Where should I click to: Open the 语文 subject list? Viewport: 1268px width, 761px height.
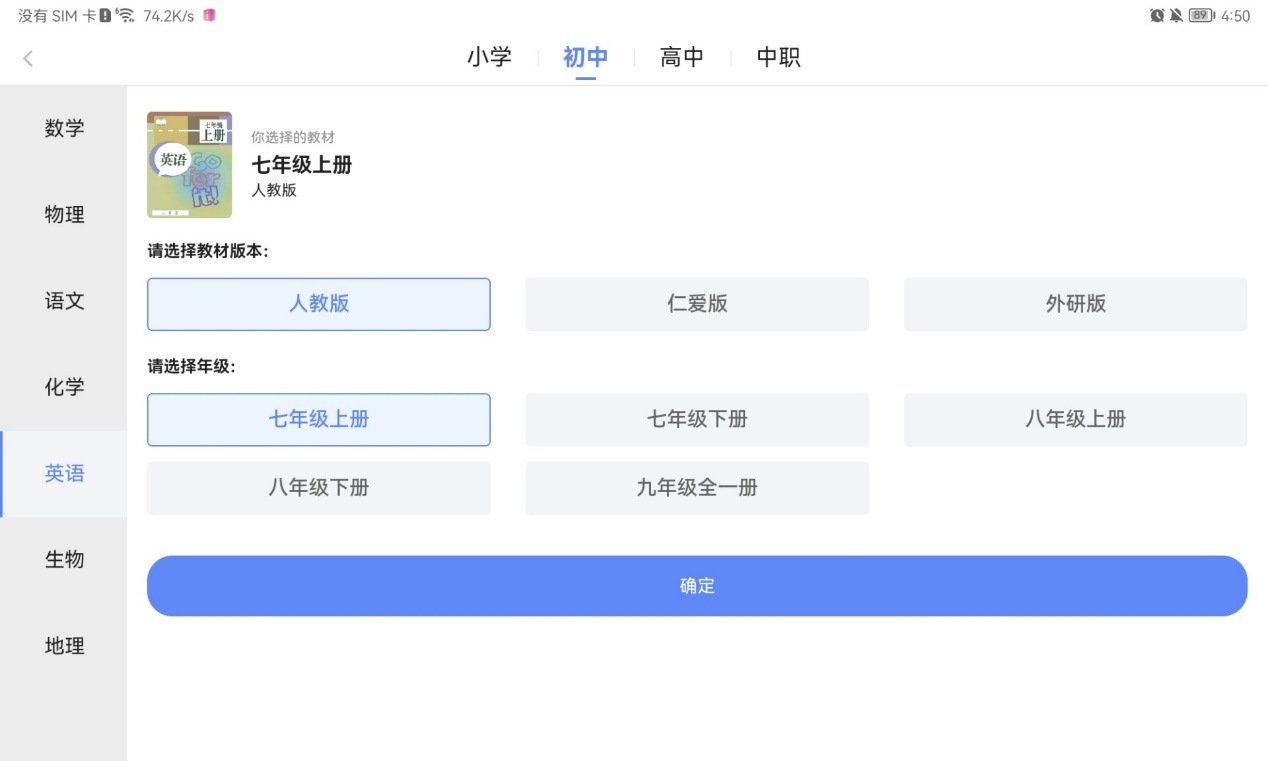coord(64,301)
